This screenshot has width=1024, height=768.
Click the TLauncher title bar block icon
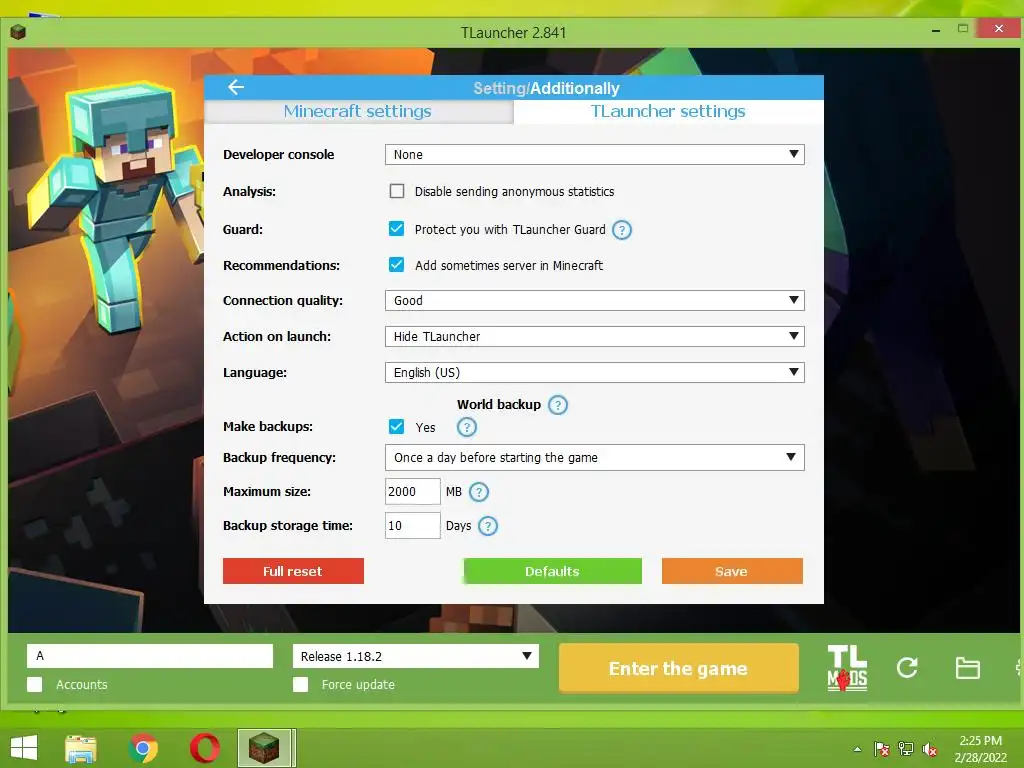(18, 32)
